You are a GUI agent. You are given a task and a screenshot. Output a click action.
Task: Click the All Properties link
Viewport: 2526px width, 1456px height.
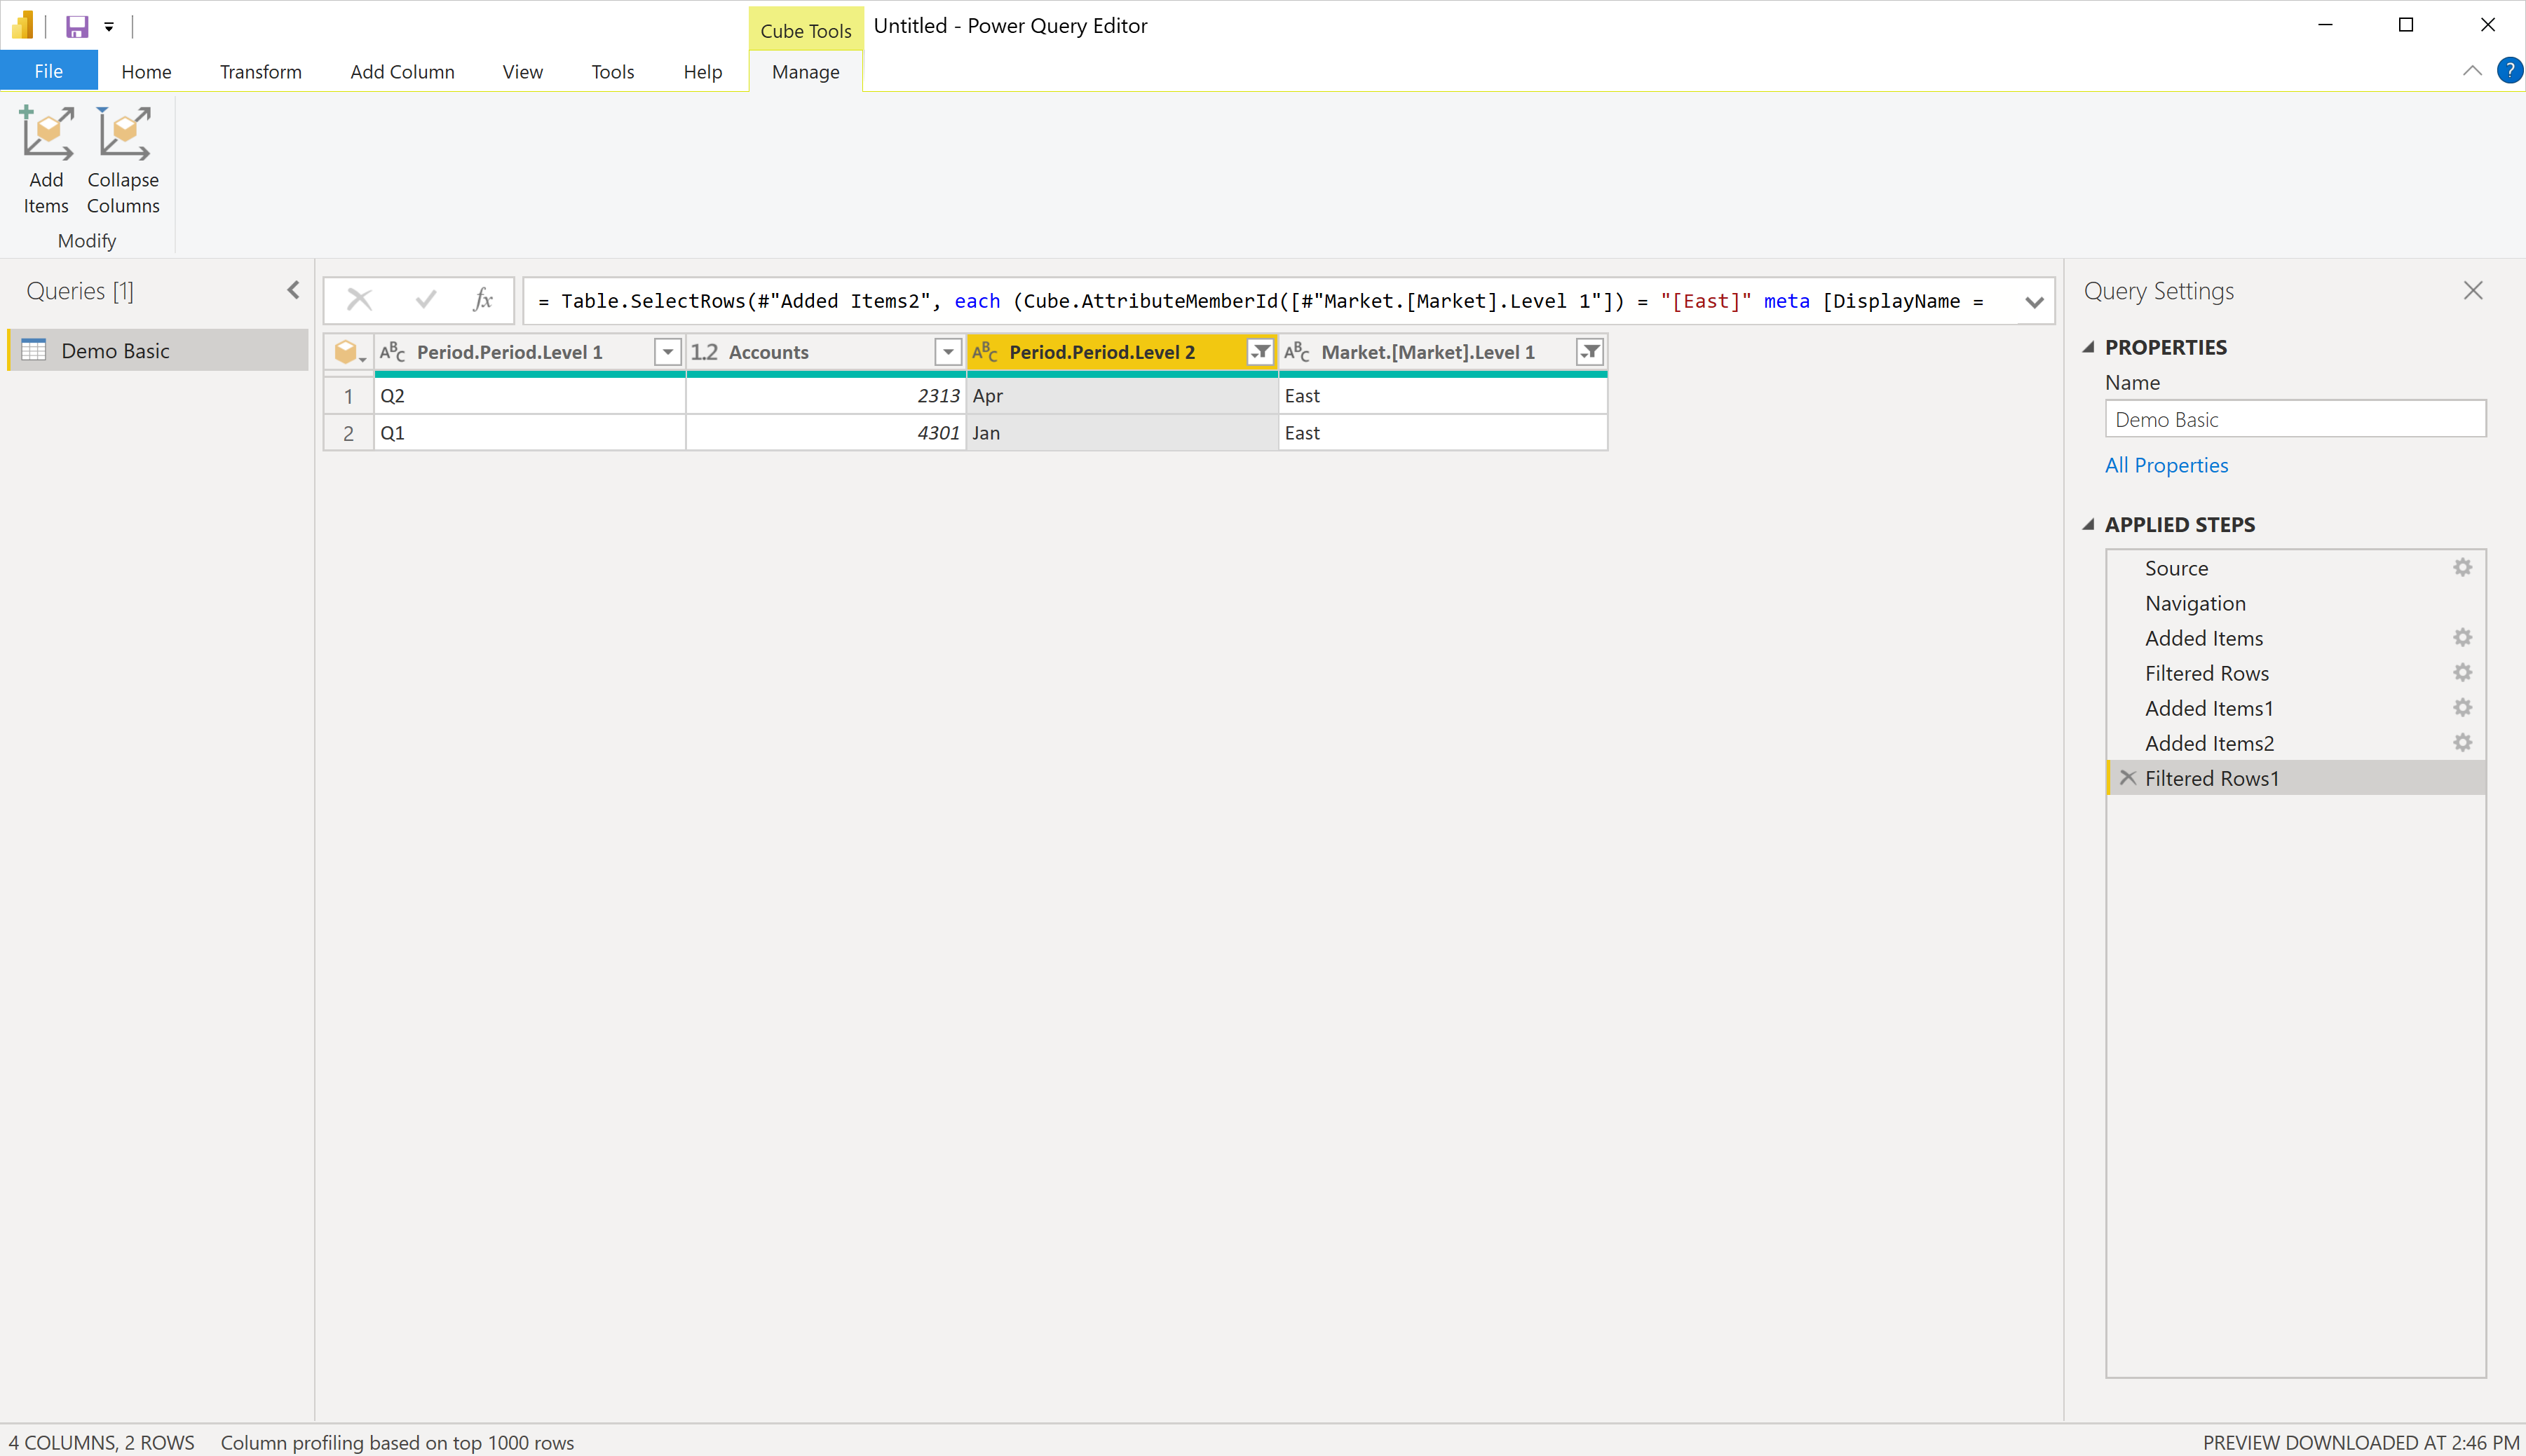tap(2166, 465)
